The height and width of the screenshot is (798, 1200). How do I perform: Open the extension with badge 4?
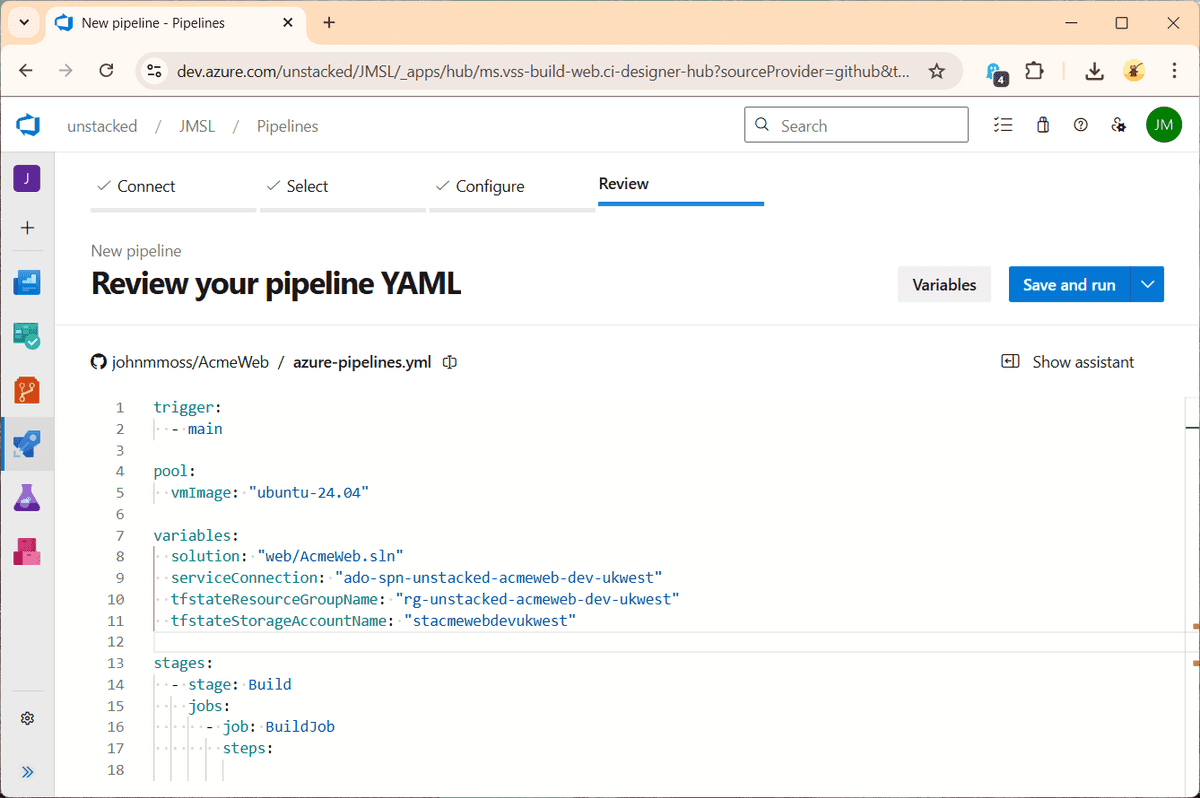pyautogui.click(x=995, y=72)
